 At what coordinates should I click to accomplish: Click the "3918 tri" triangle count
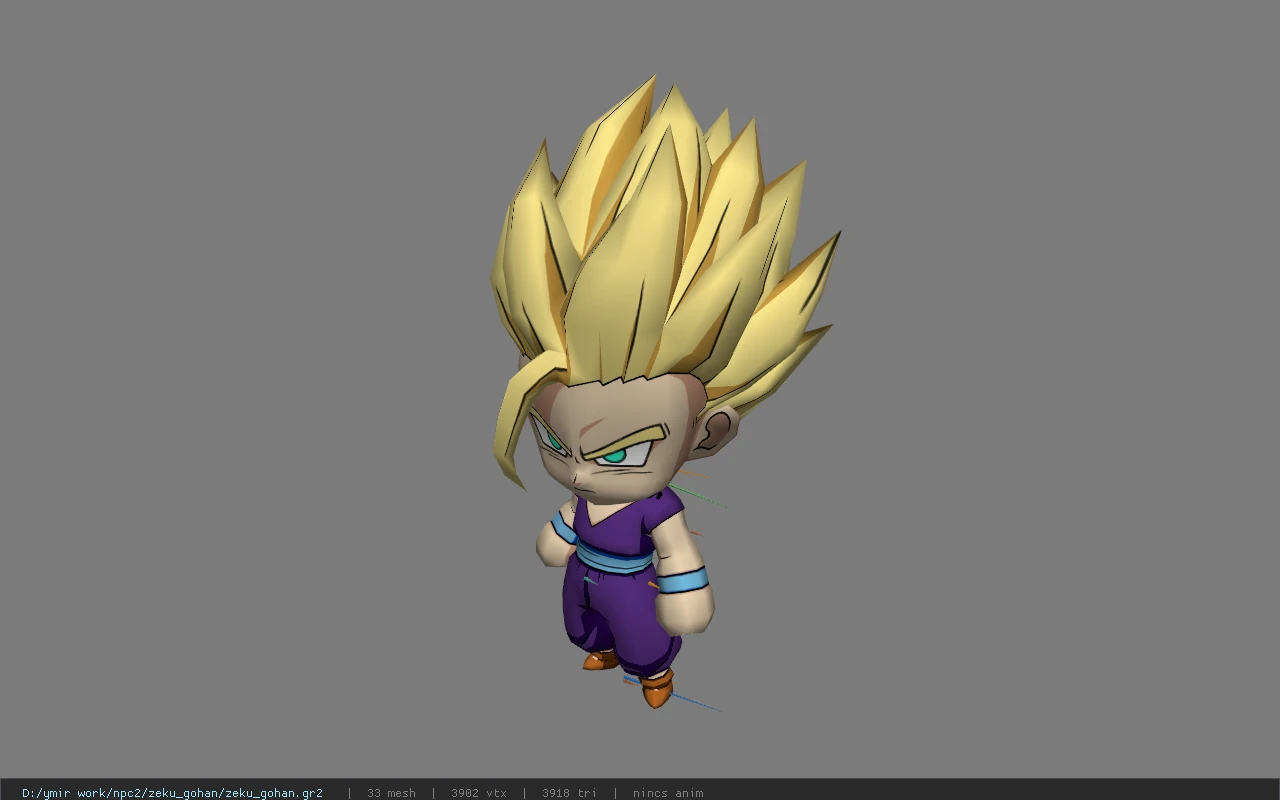(569, 793)
